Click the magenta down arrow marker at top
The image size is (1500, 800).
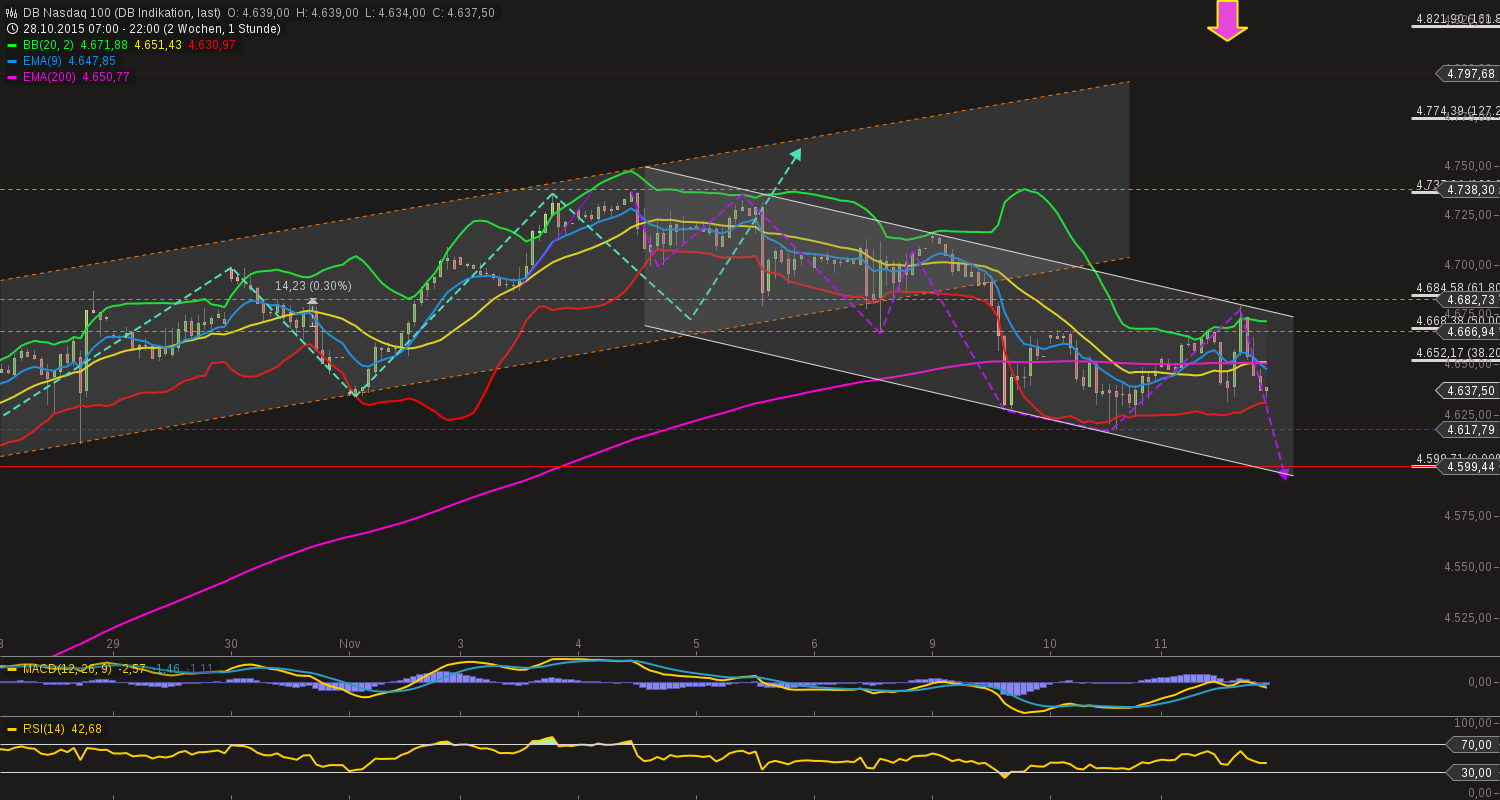click(x=1227, y=20)
